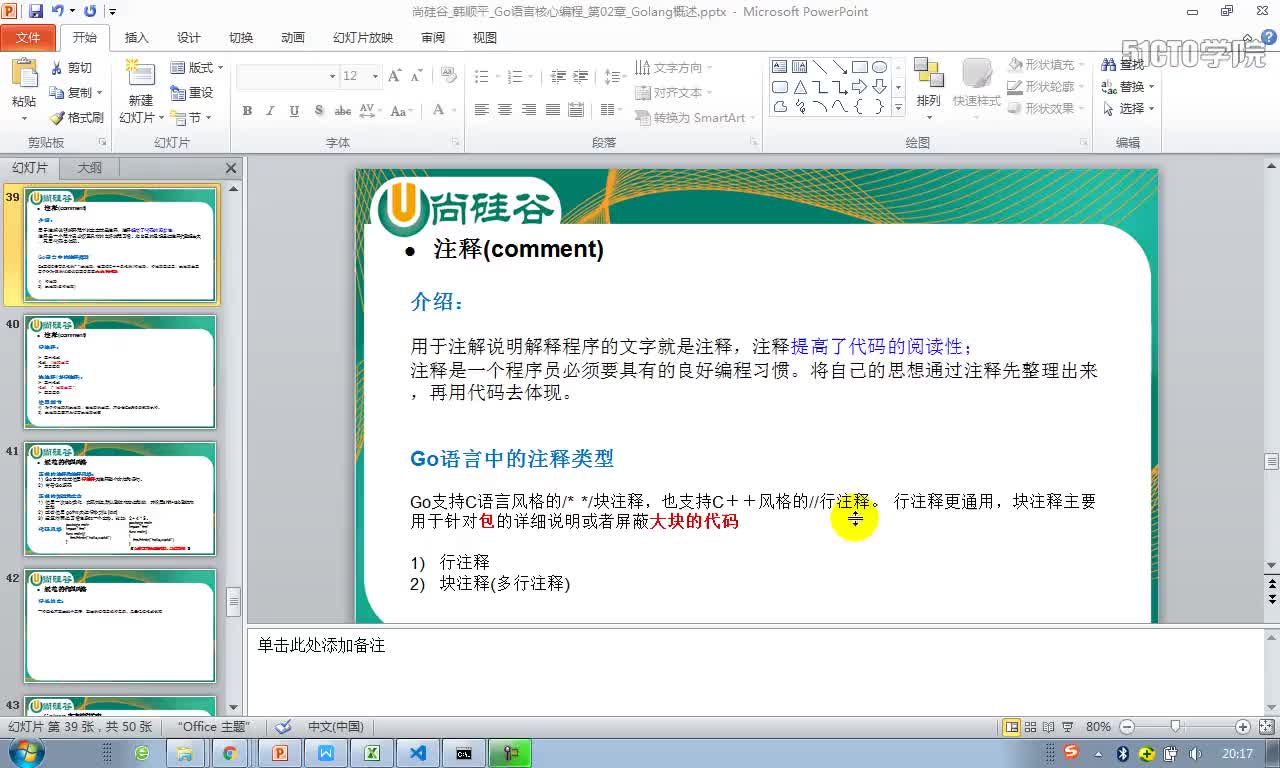
Task: Open the Layout (版式) dropdown
Action: (196, 68)
